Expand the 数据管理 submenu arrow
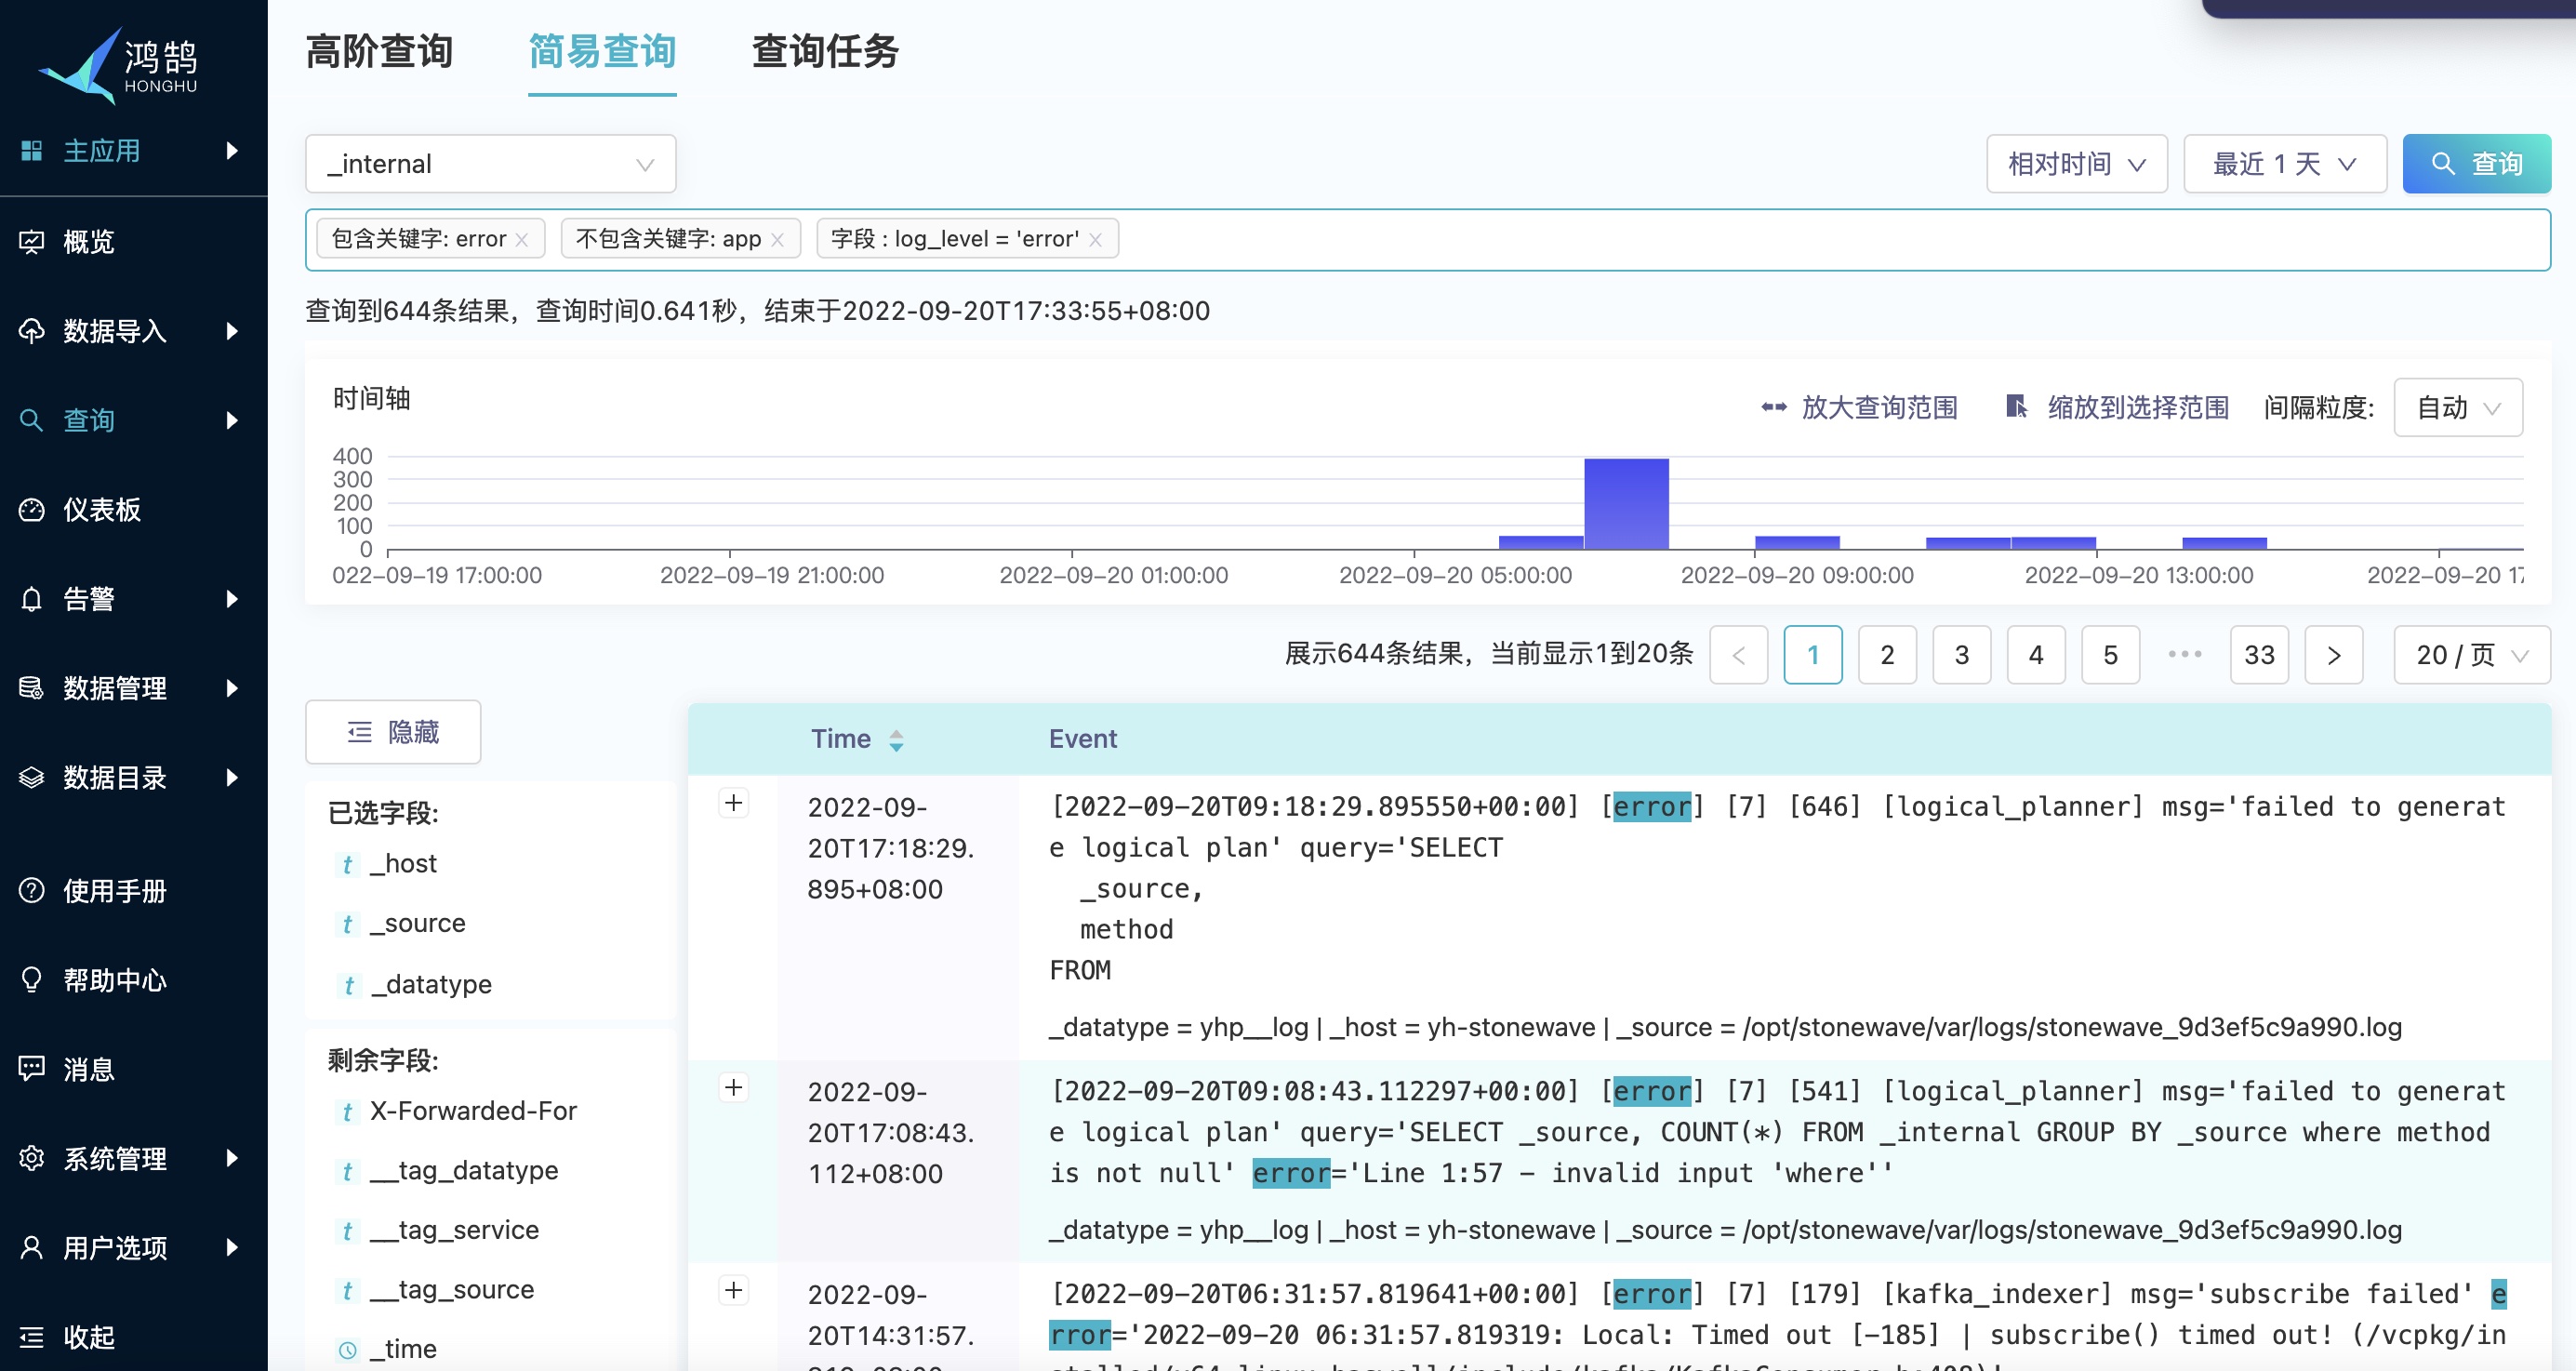This screenshot has height=1371, width=2576. (x=232, y=688)
